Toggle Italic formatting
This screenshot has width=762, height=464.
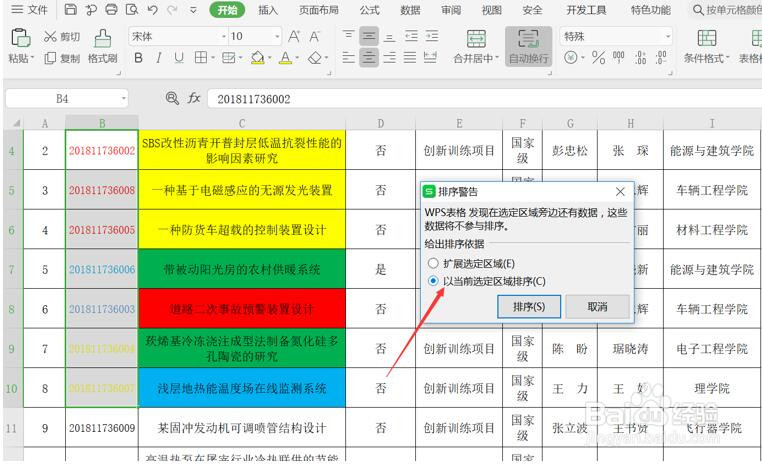coord(159,58)
